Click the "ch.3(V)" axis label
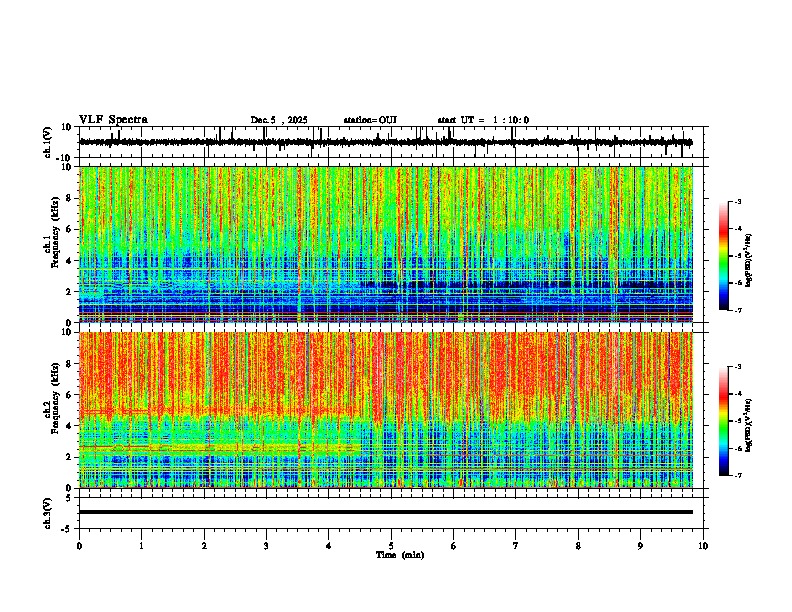The width and height of the screenshot is (792, 612). [x=48, y=513]
